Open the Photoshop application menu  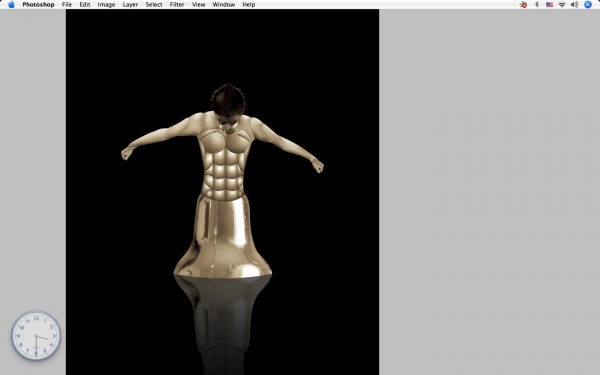38,5
